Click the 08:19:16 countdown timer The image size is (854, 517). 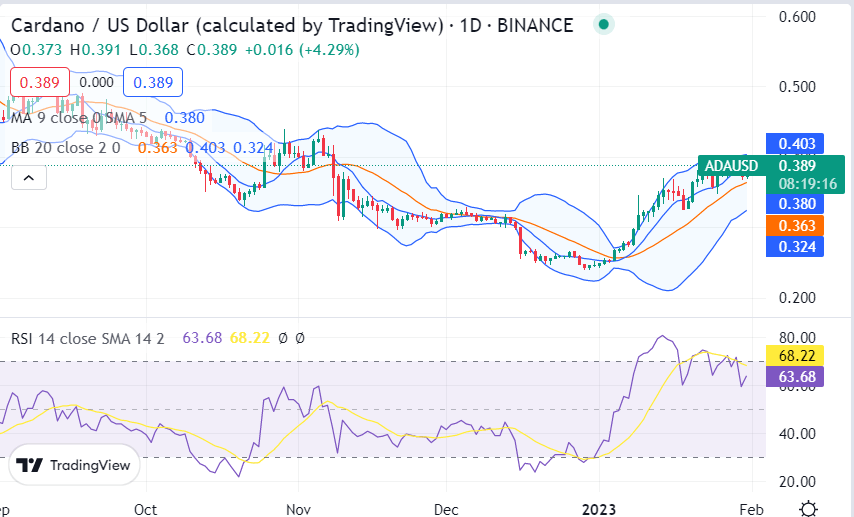click(x=808, y=184)
